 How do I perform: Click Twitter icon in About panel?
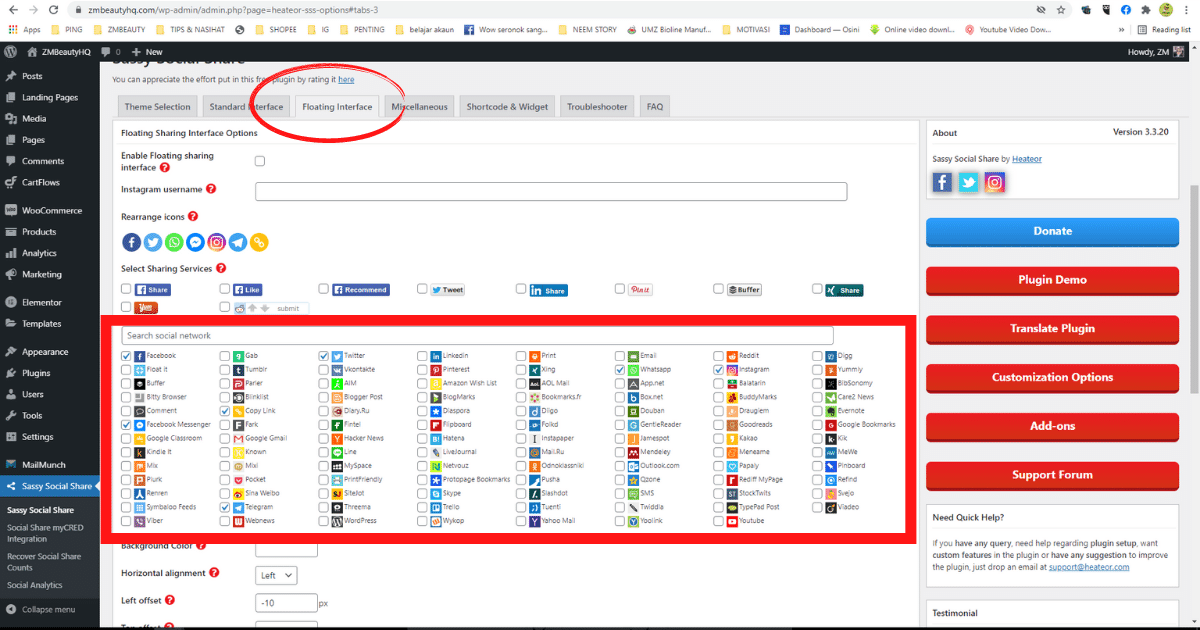point(968,182)
